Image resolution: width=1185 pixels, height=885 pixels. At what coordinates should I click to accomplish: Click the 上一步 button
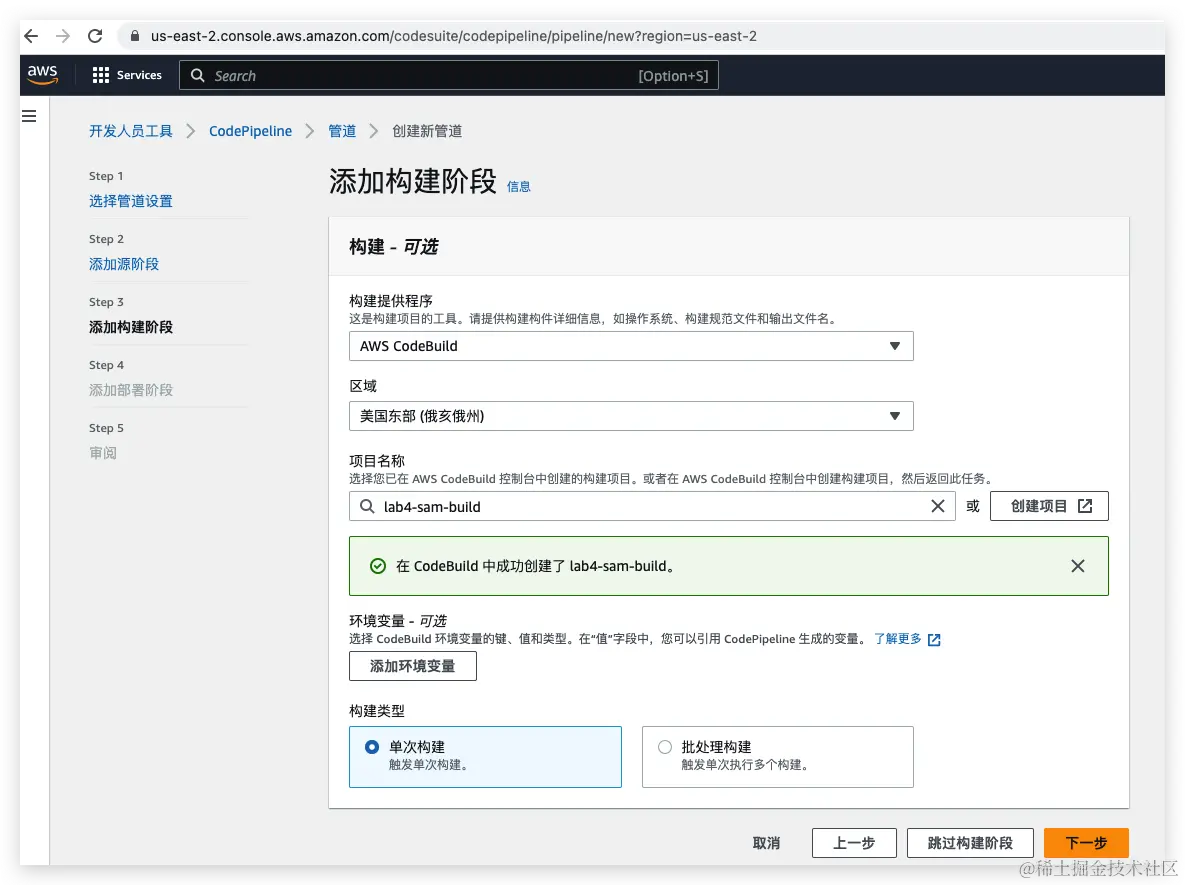click(854, 843)
